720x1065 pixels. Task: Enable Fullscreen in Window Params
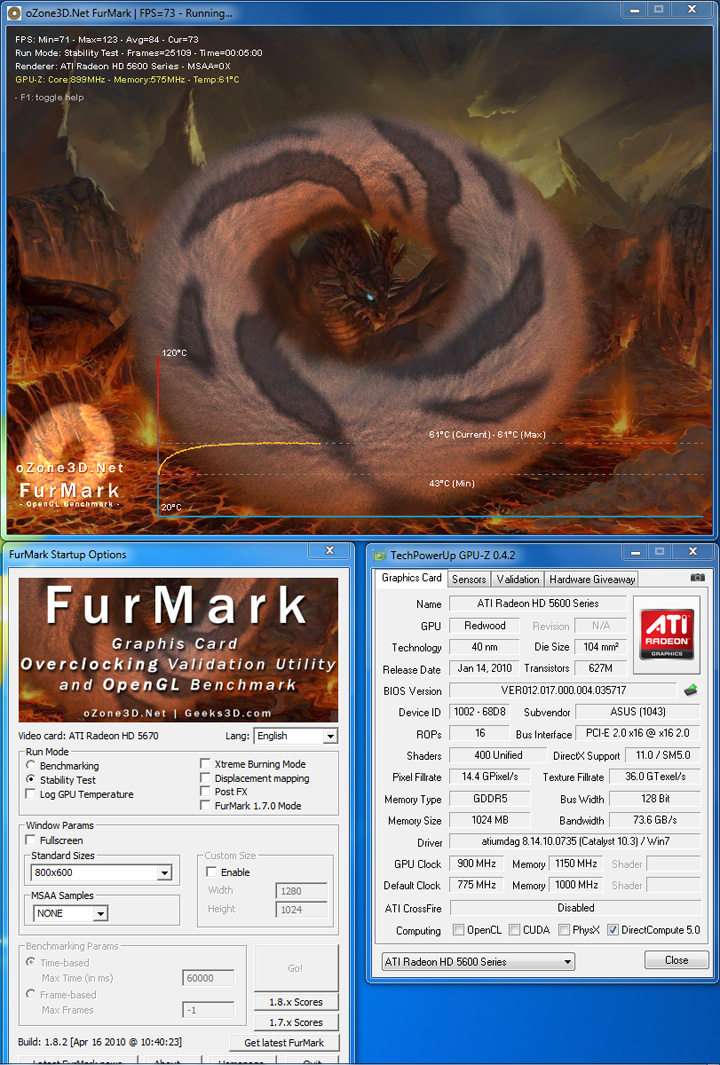click(31, 840)
